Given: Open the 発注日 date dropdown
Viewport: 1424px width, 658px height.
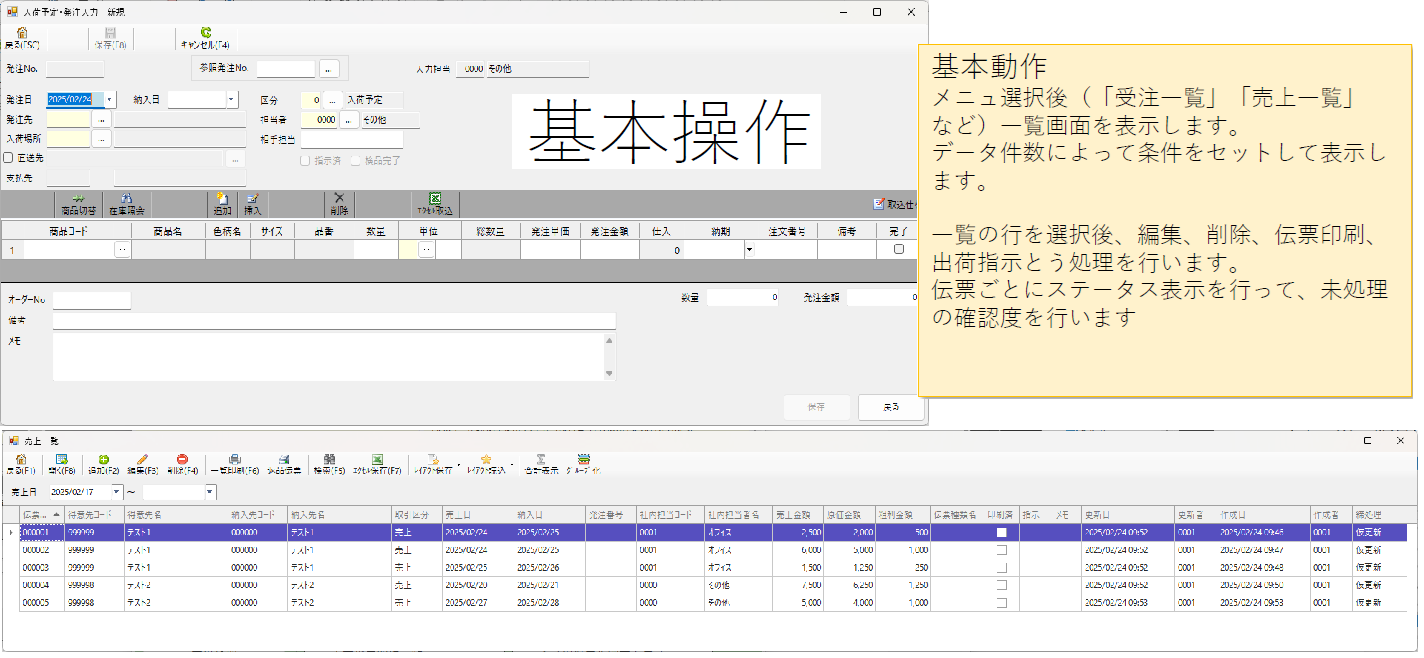Looking at the screenshot, I should click(x=110, y=100).
